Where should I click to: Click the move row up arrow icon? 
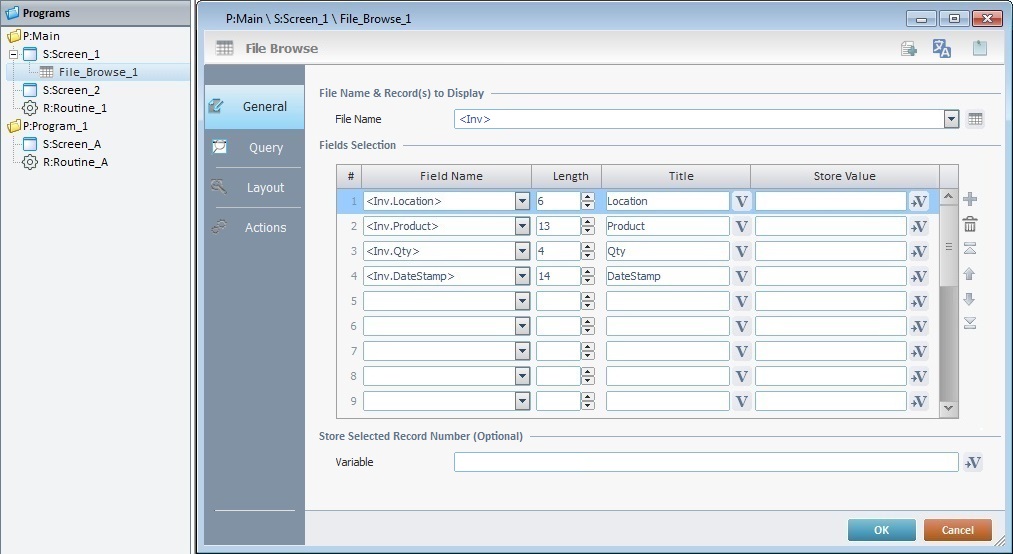click(969, 274)
